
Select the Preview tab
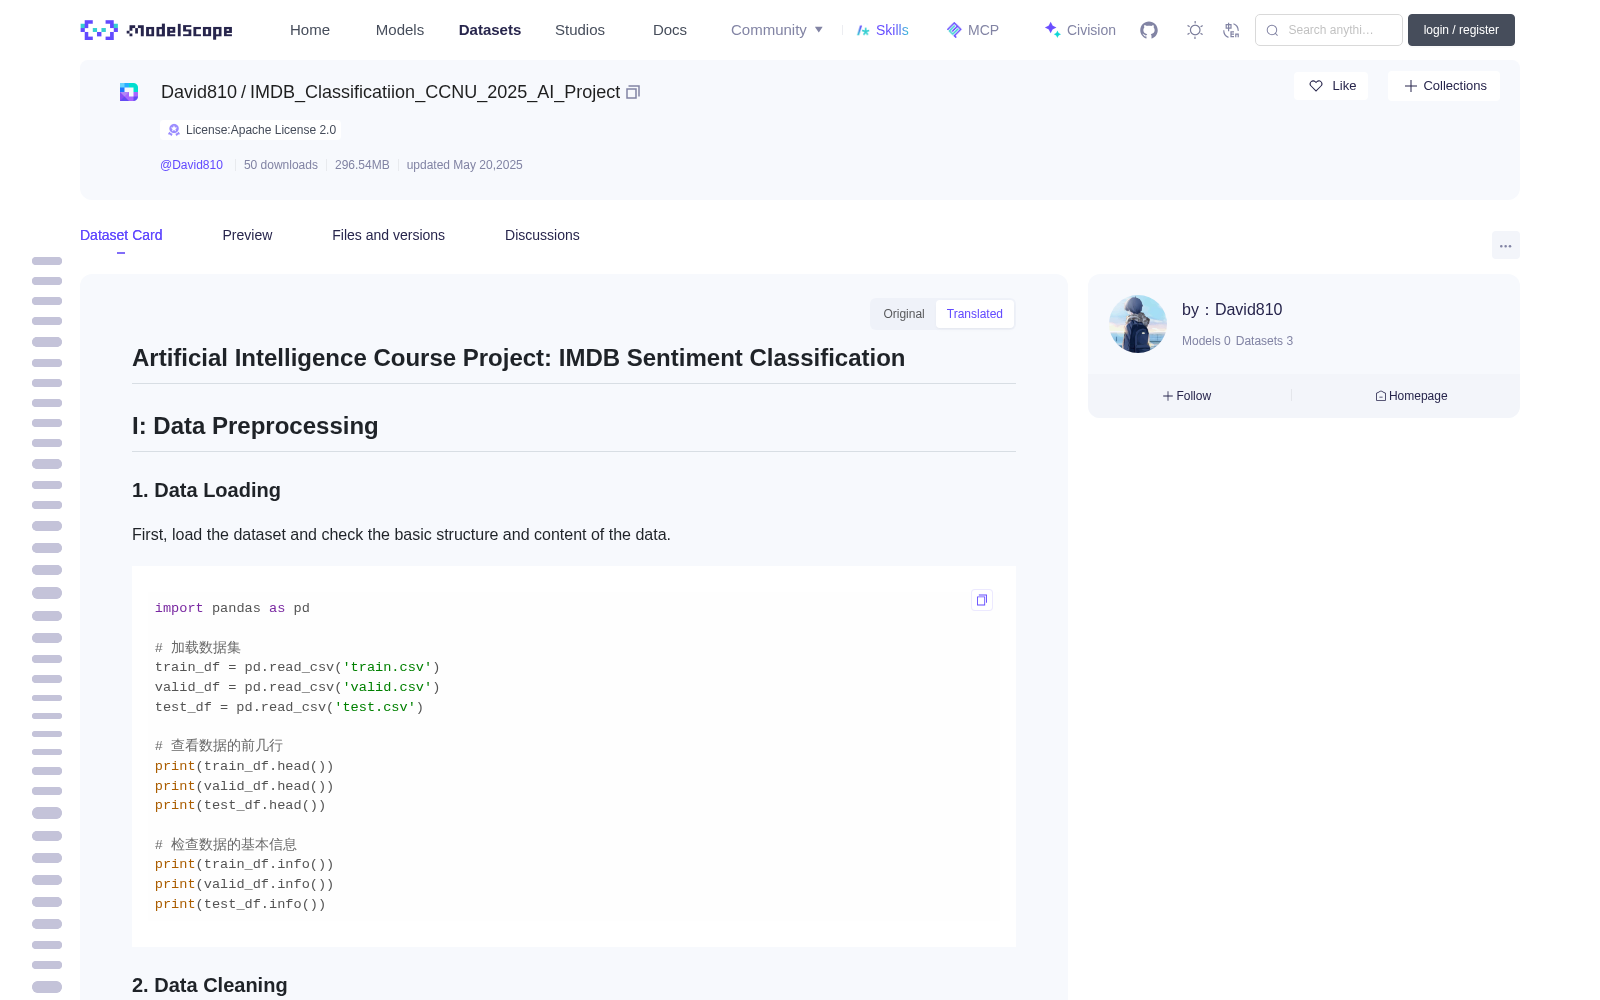pos(247,235)
